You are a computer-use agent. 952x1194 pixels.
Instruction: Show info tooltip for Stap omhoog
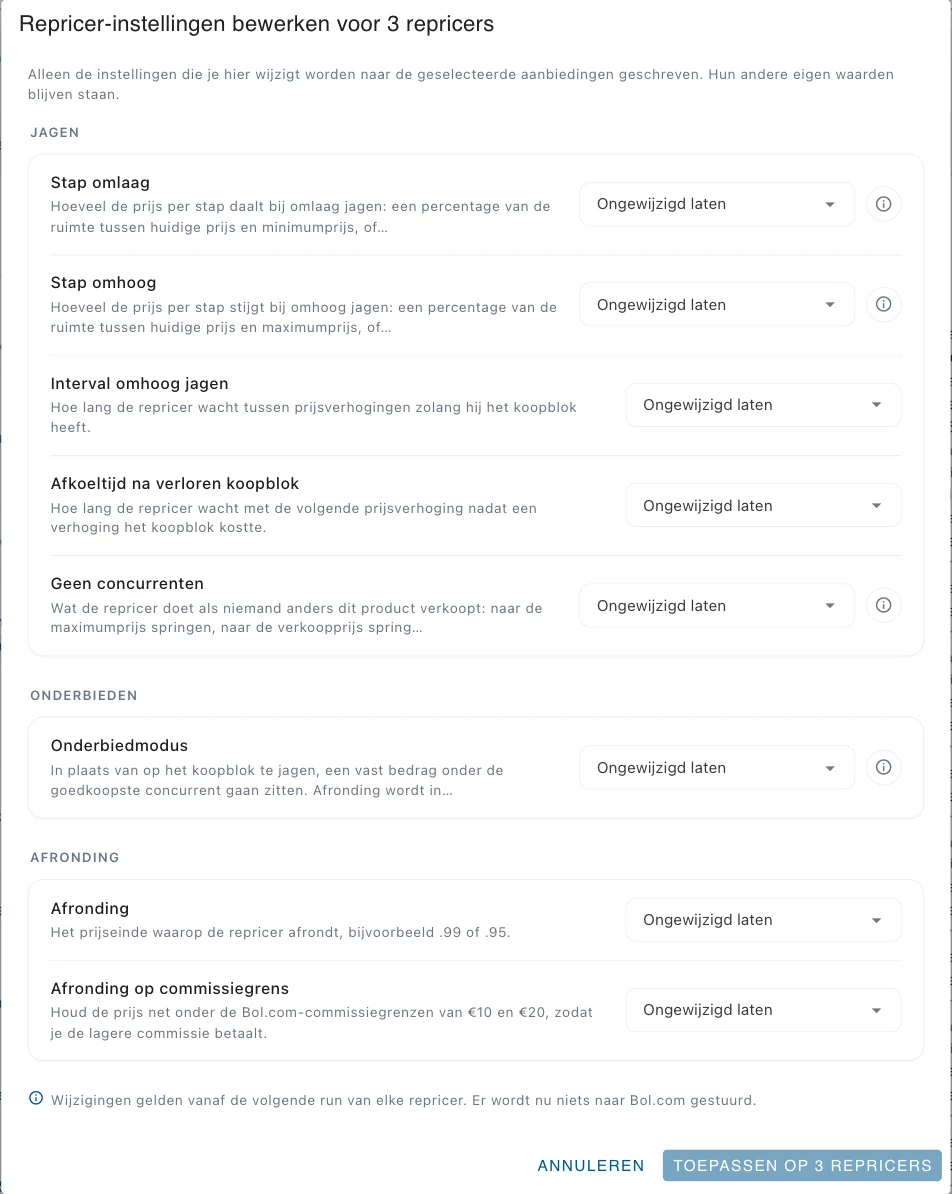tap(883, 305)
